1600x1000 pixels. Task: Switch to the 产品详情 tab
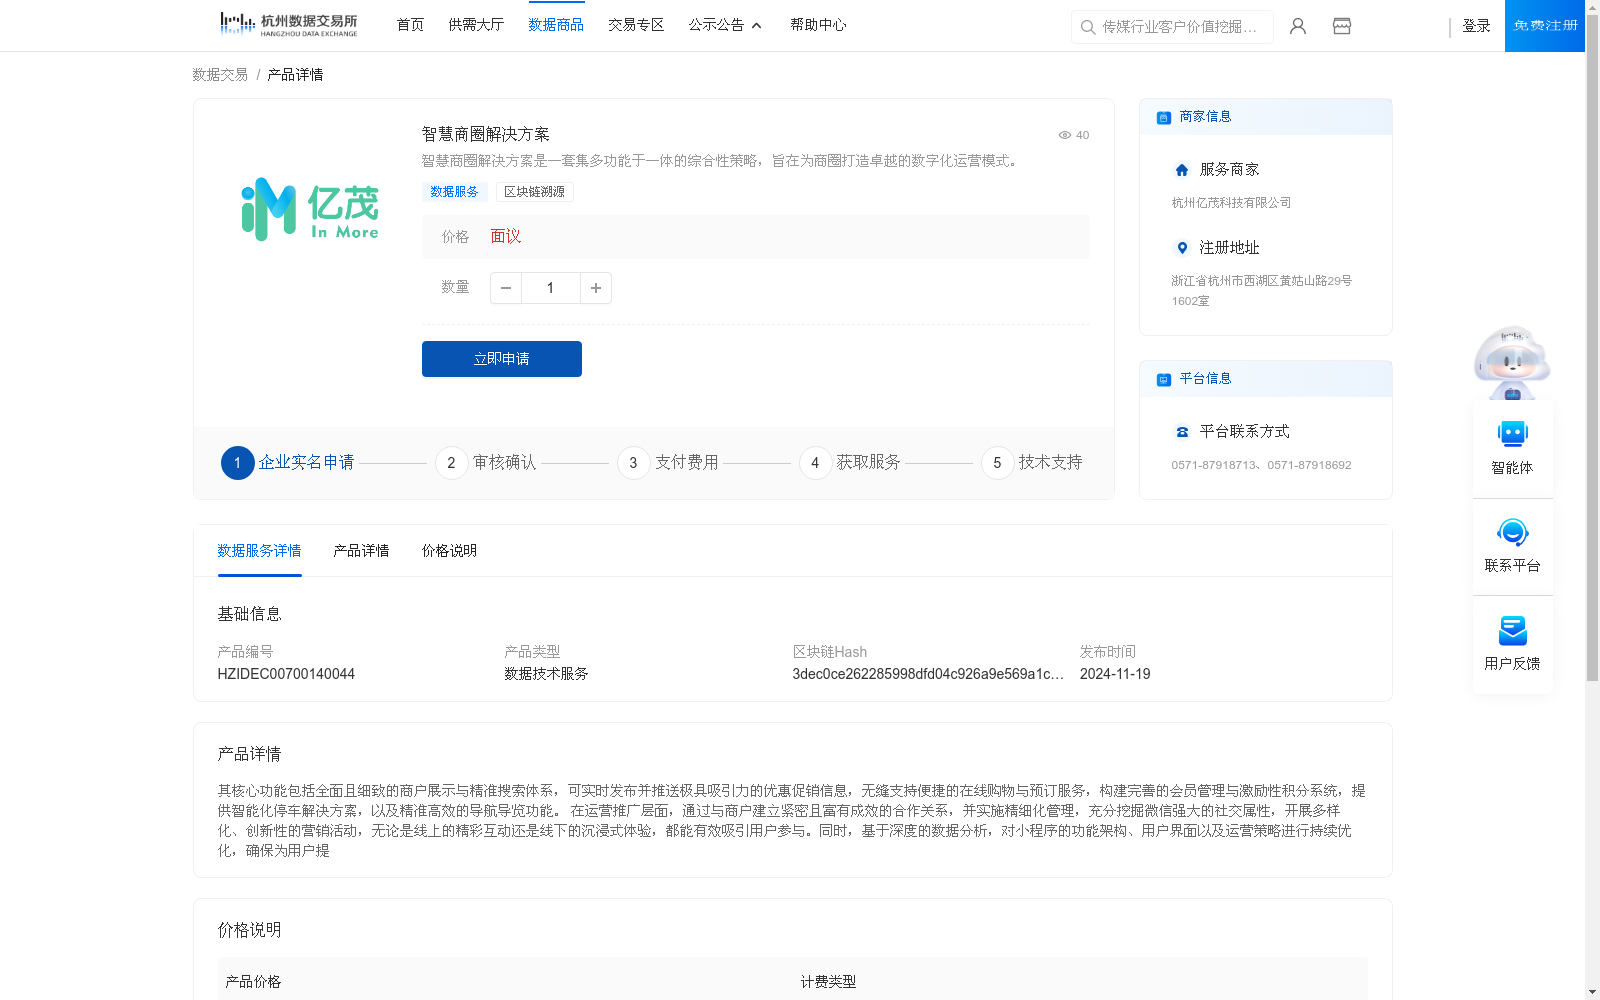click(361, 551)
